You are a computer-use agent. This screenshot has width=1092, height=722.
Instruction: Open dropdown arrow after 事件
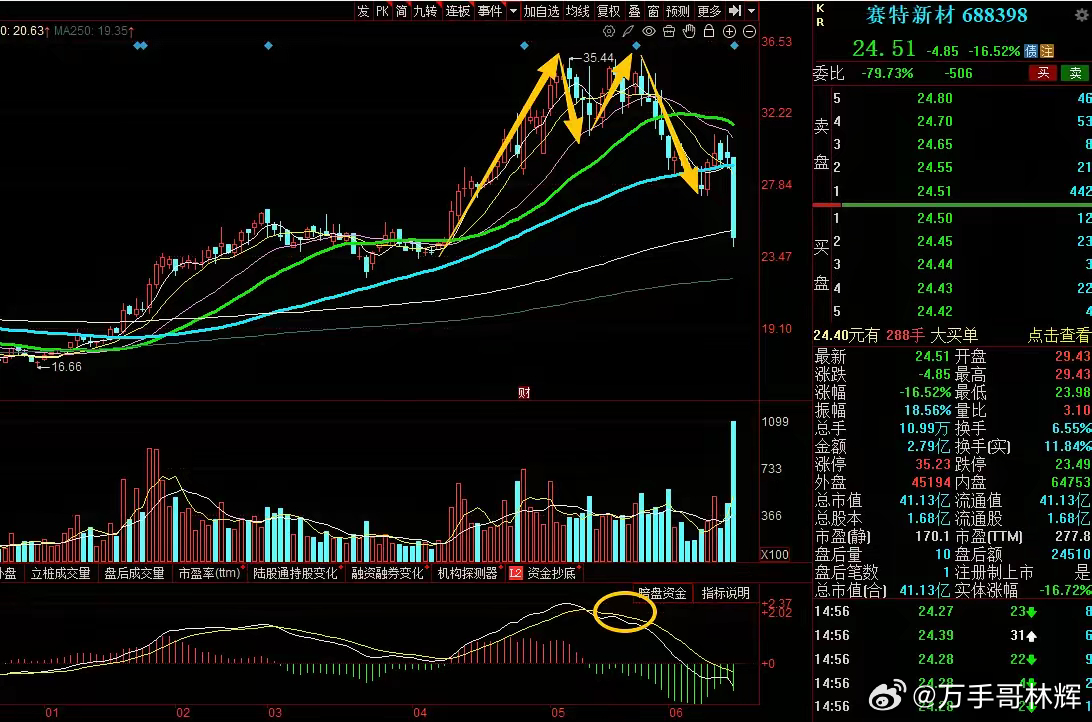click(513, 11)
